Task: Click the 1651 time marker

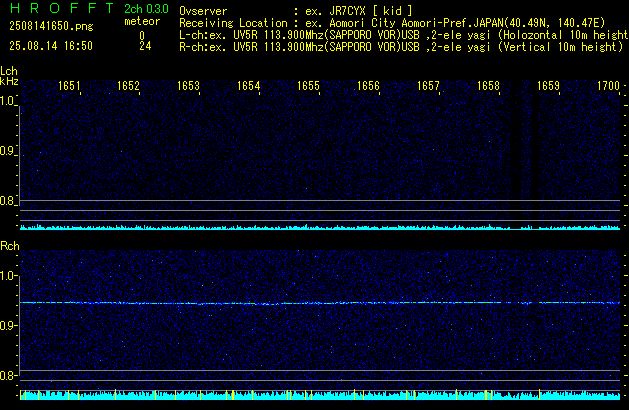Action: pos(69,86)
